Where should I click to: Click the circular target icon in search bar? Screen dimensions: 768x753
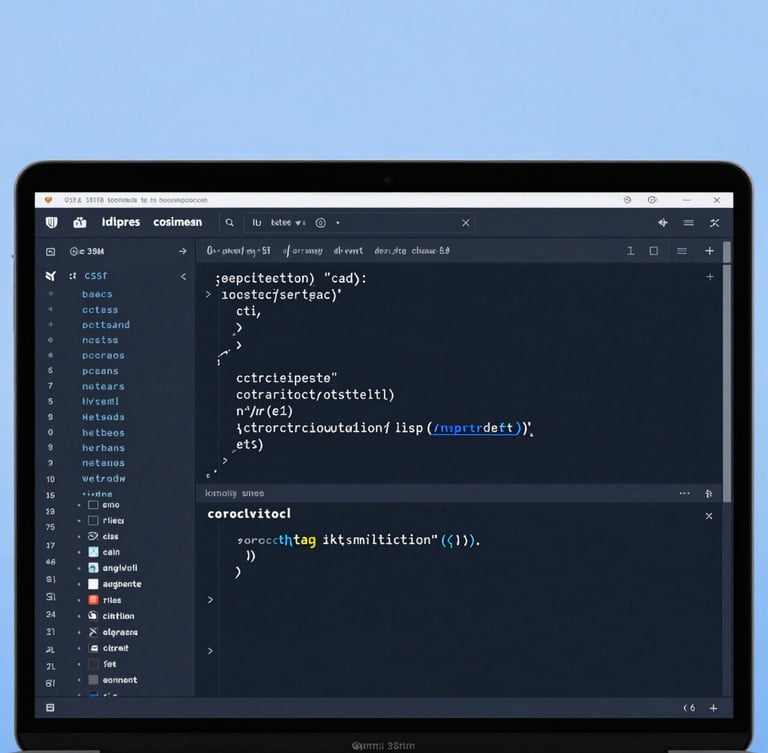[320, 223]
